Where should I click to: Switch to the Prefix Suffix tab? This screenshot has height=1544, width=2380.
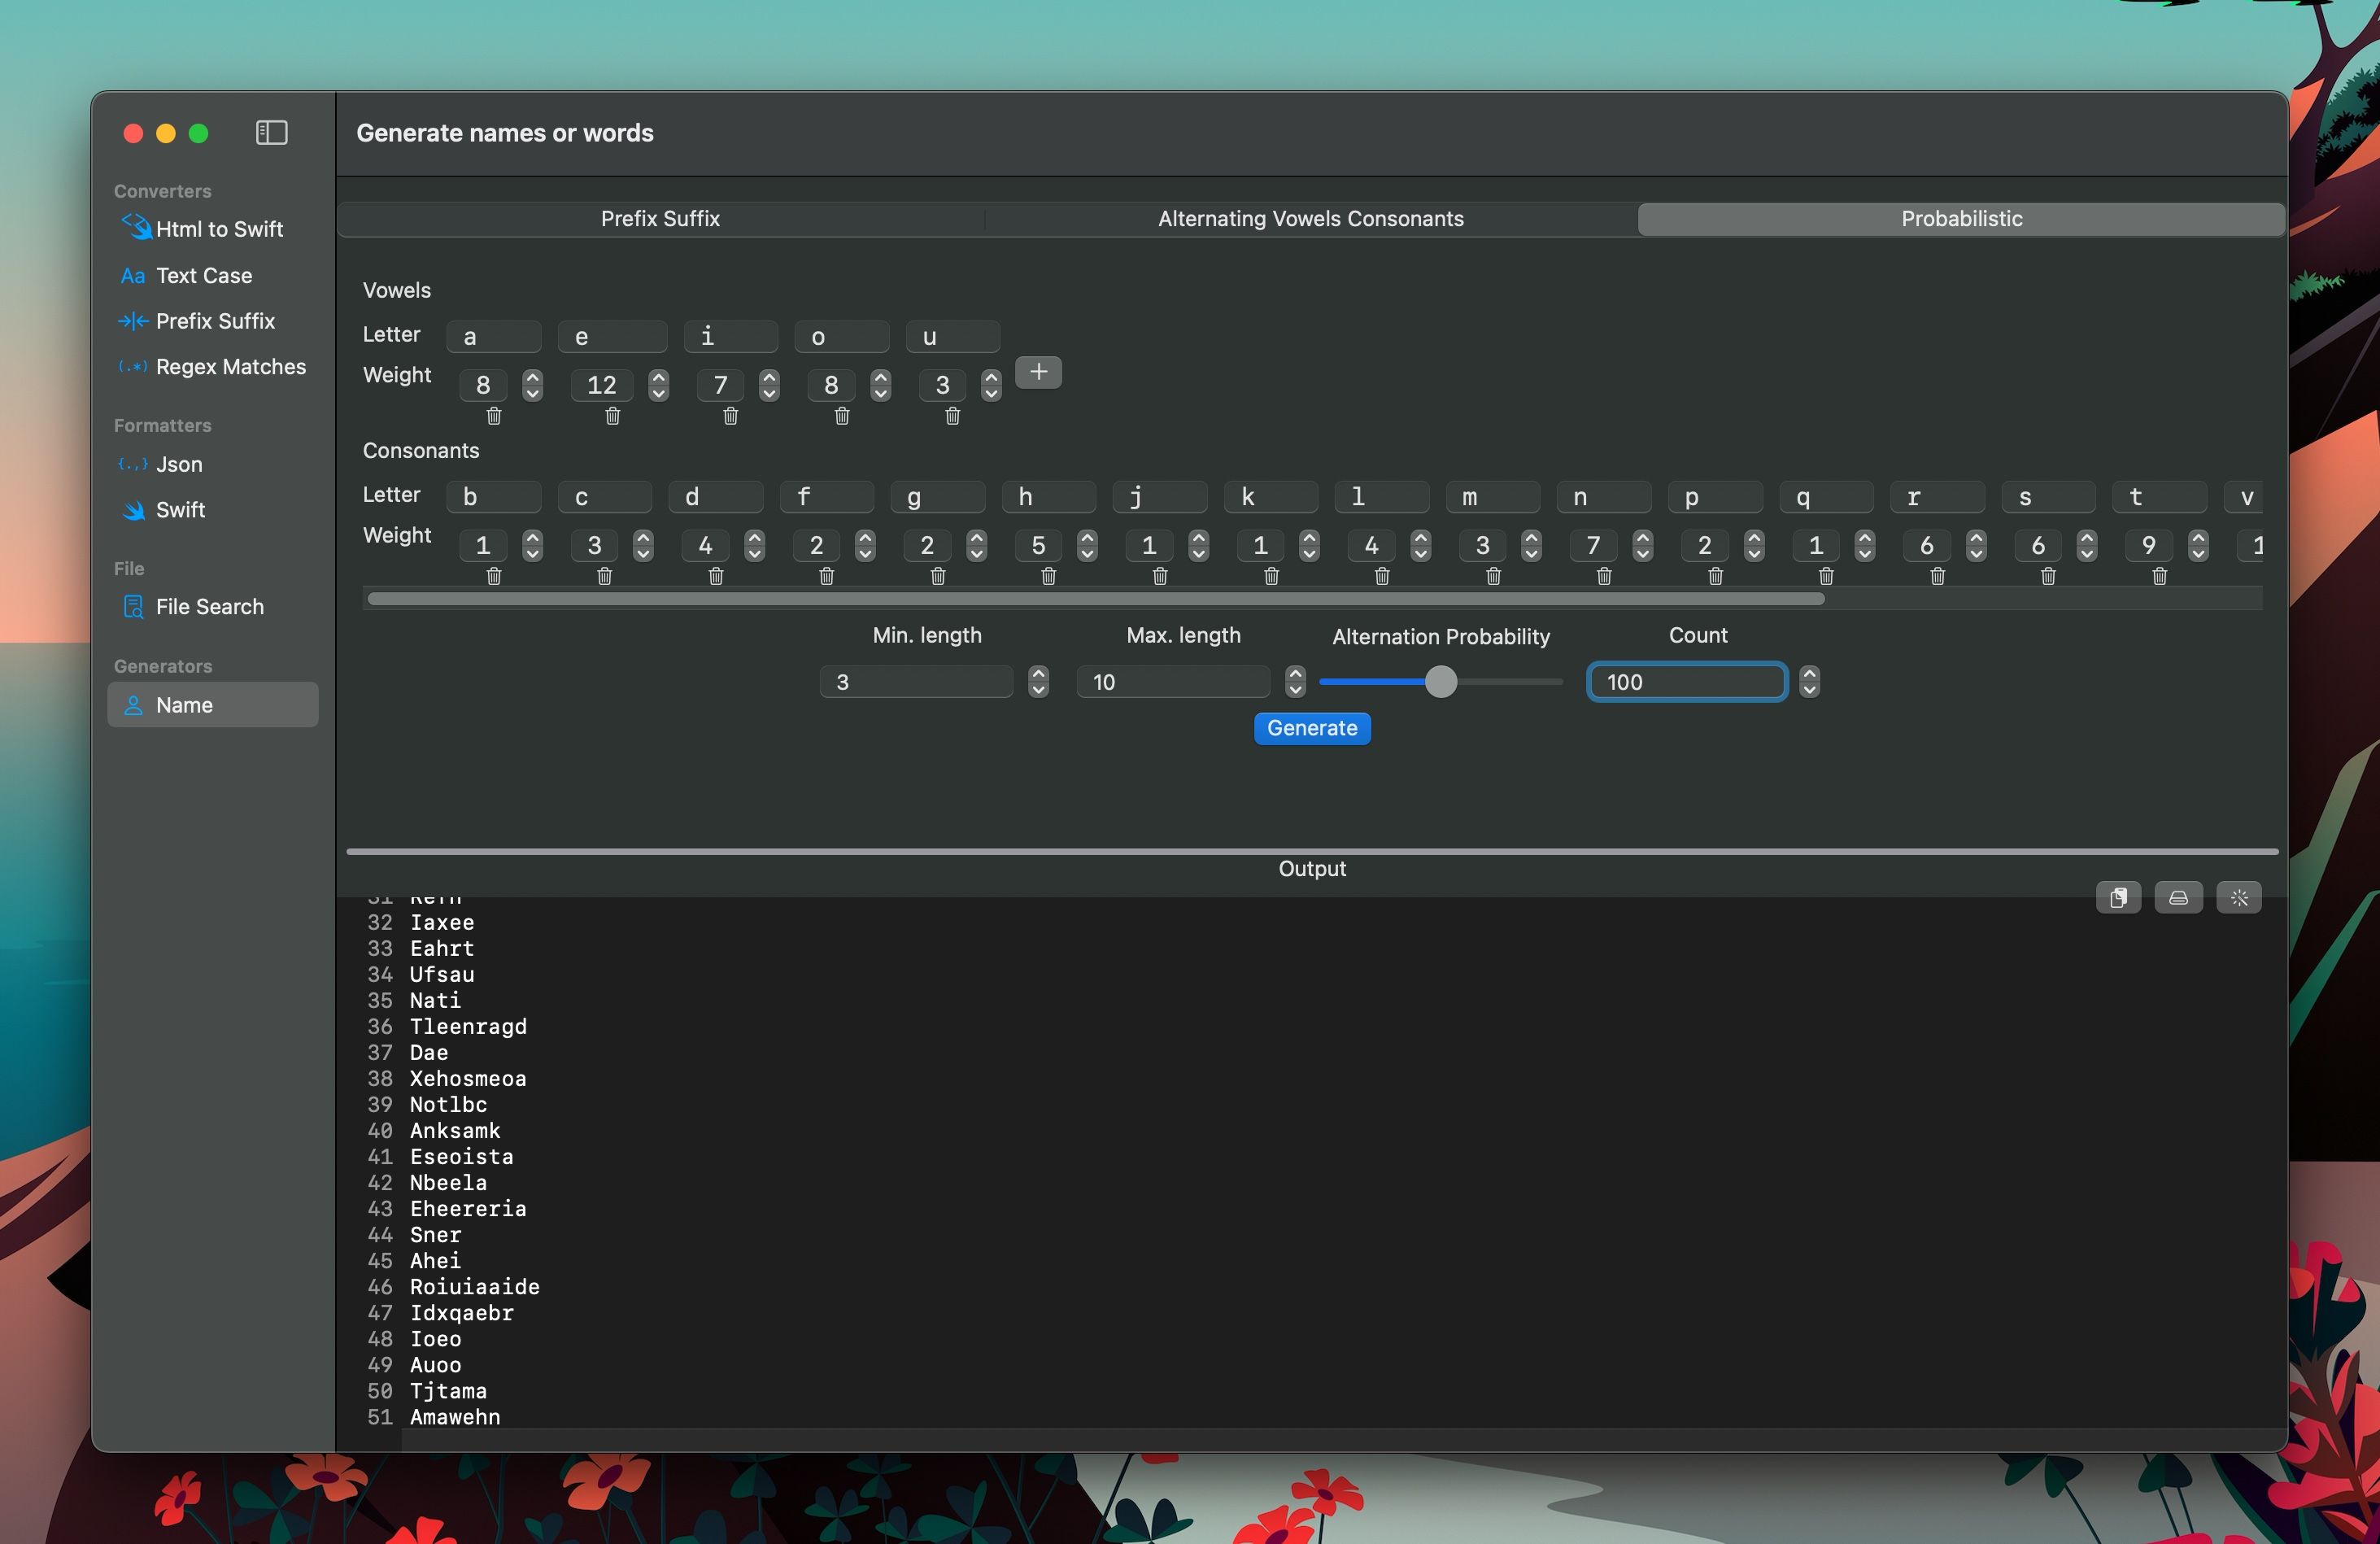(660, 219)
